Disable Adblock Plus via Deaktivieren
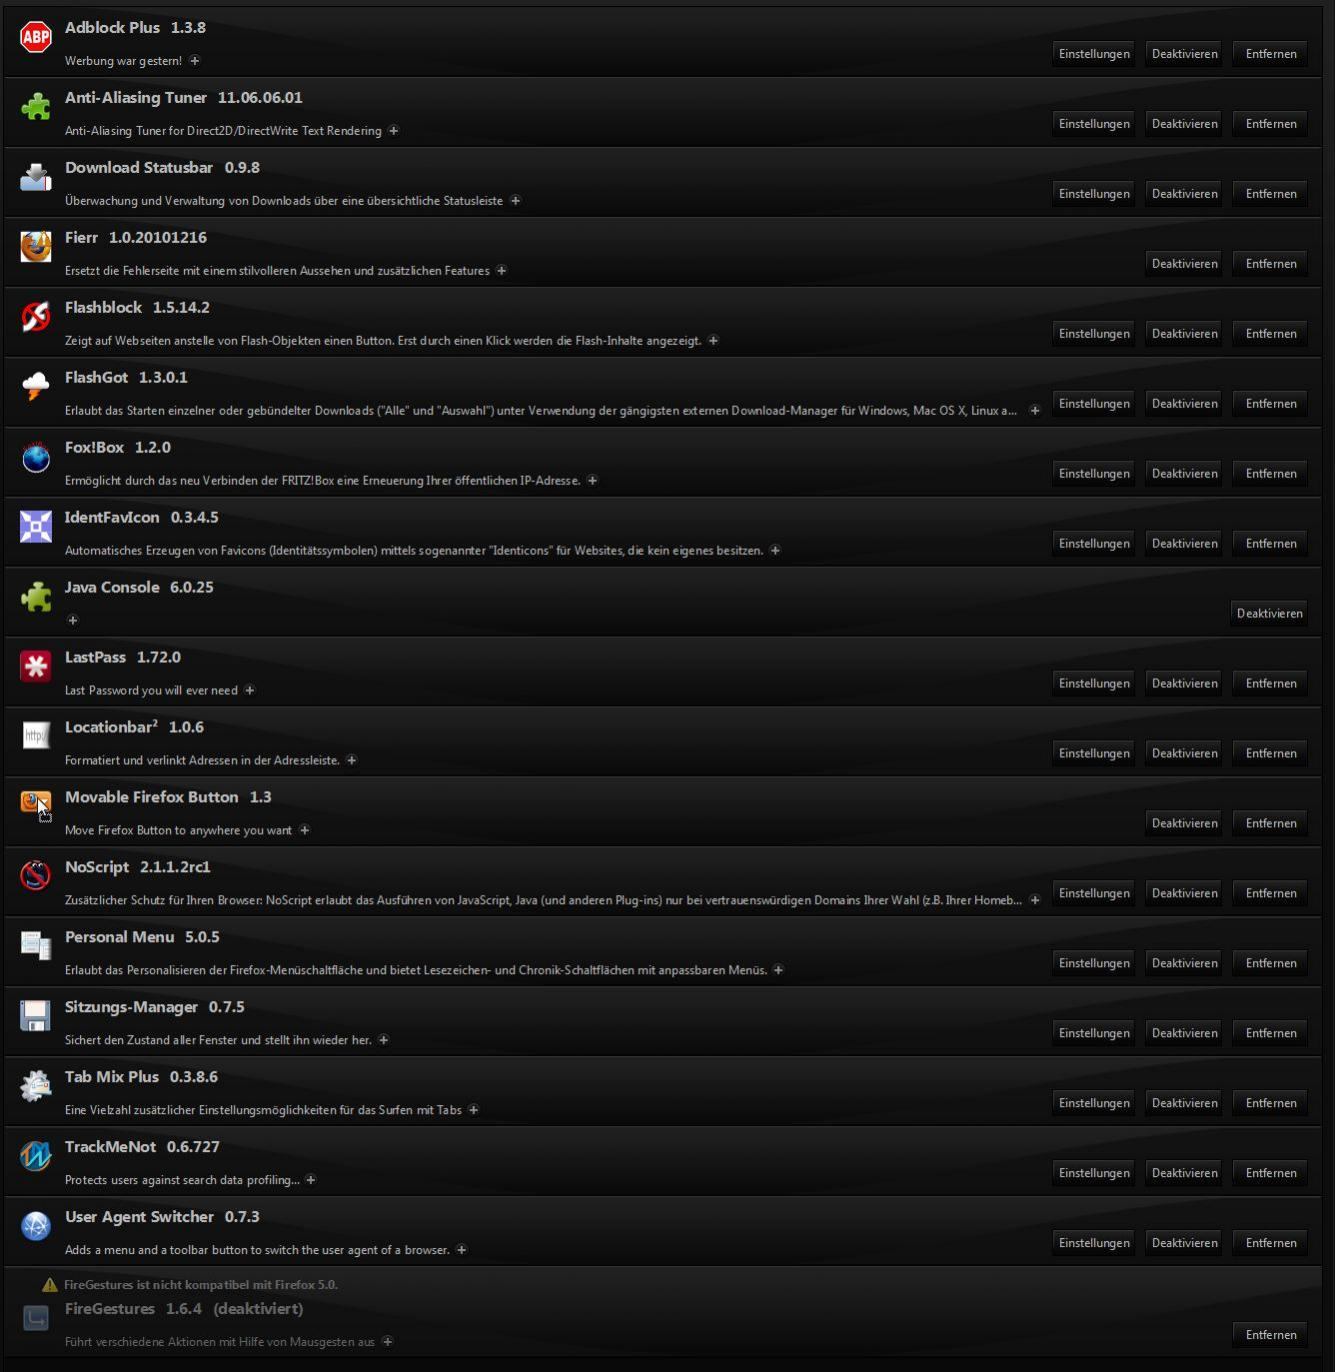Image resolution: width=1335 pixels, height=1372 pixels. pyautogui.click(x=1184, y=54)
